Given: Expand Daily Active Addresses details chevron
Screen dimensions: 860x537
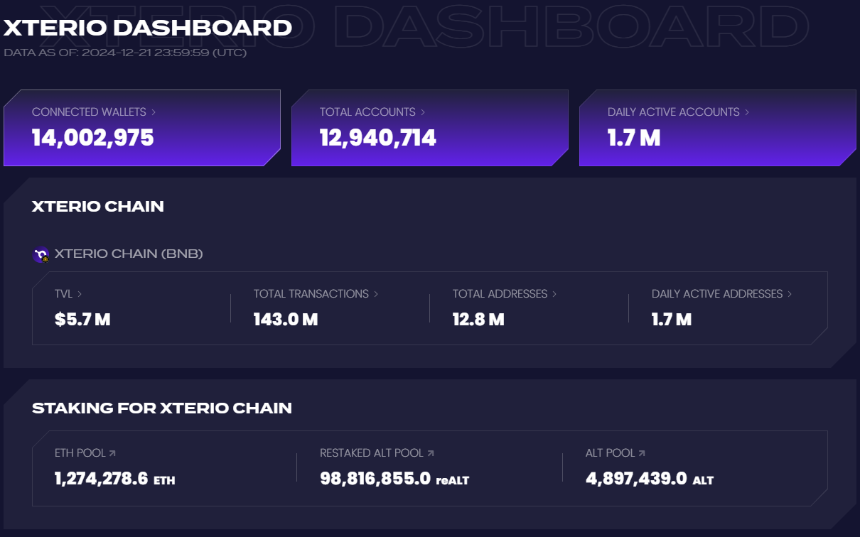Looking at the screenshot, I should (789, 294).
